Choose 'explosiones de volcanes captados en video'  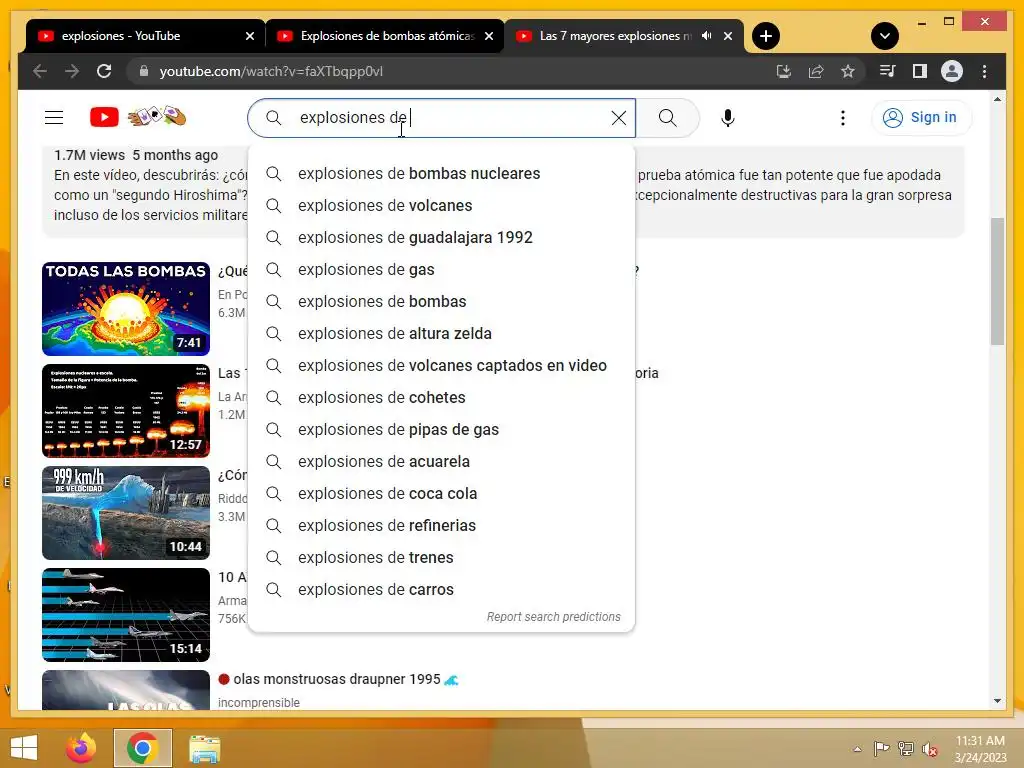441,366
